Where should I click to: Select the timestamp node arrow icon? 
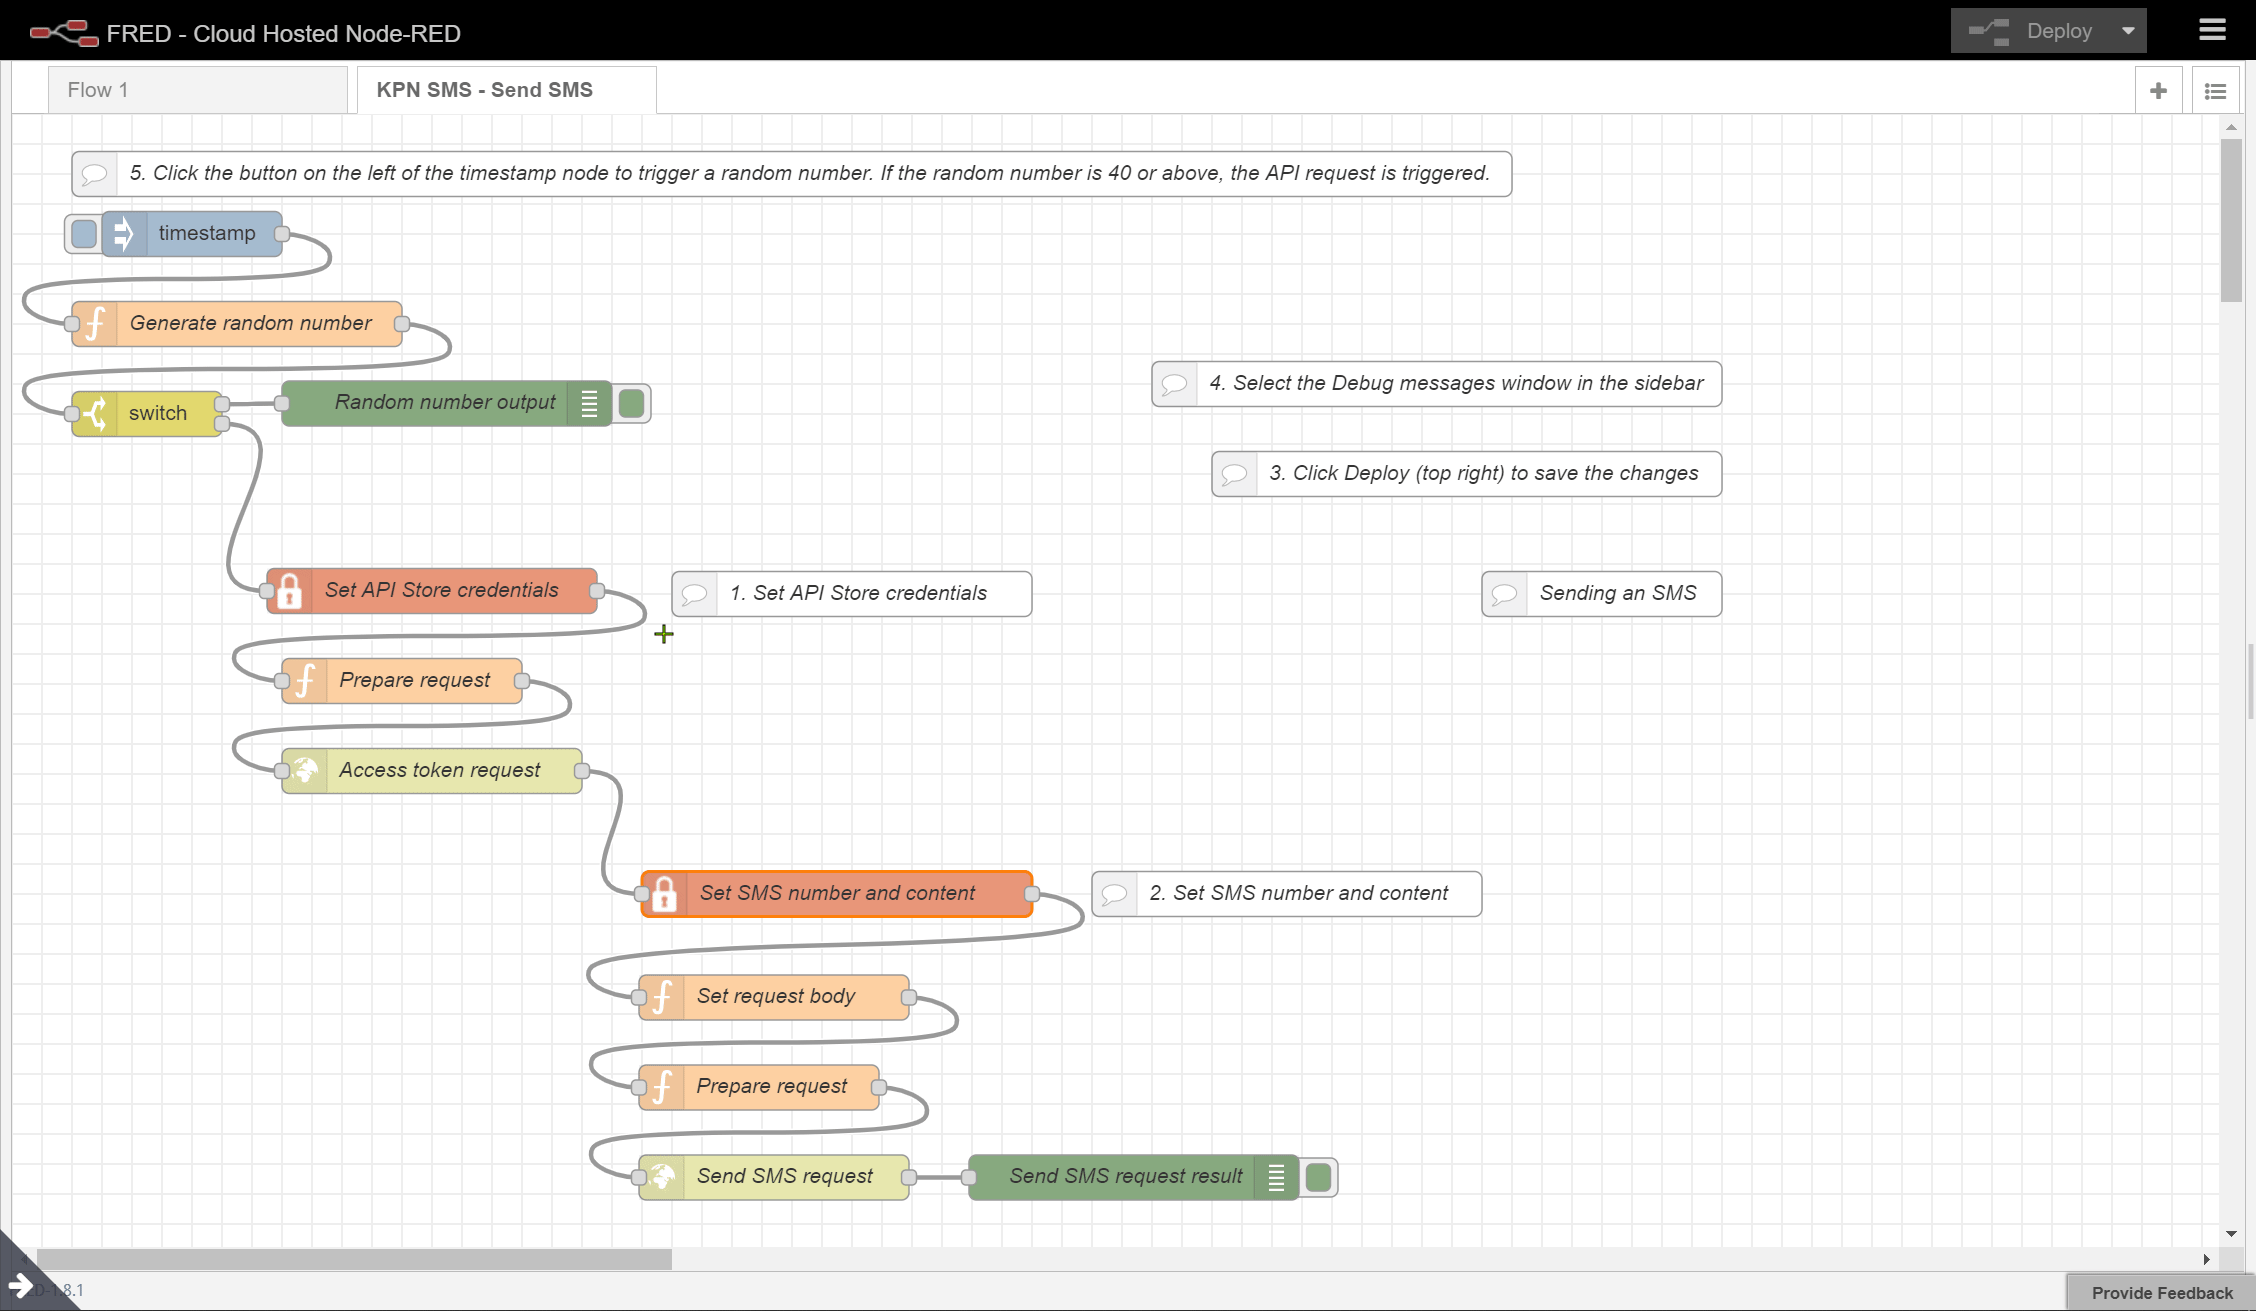click(x=124, y=234)
